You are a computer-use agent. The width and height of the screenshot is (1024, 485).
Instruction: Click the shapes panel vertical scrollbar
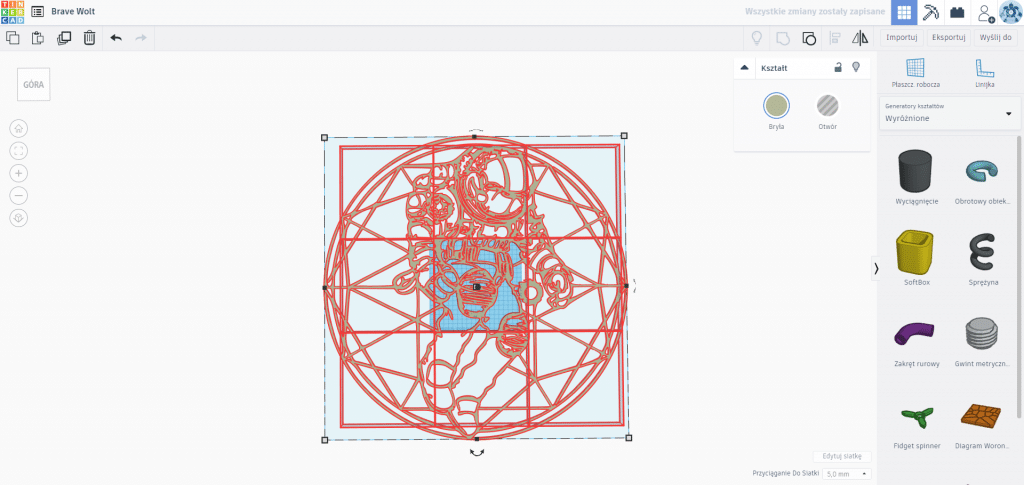click(x=1019, y=277)
